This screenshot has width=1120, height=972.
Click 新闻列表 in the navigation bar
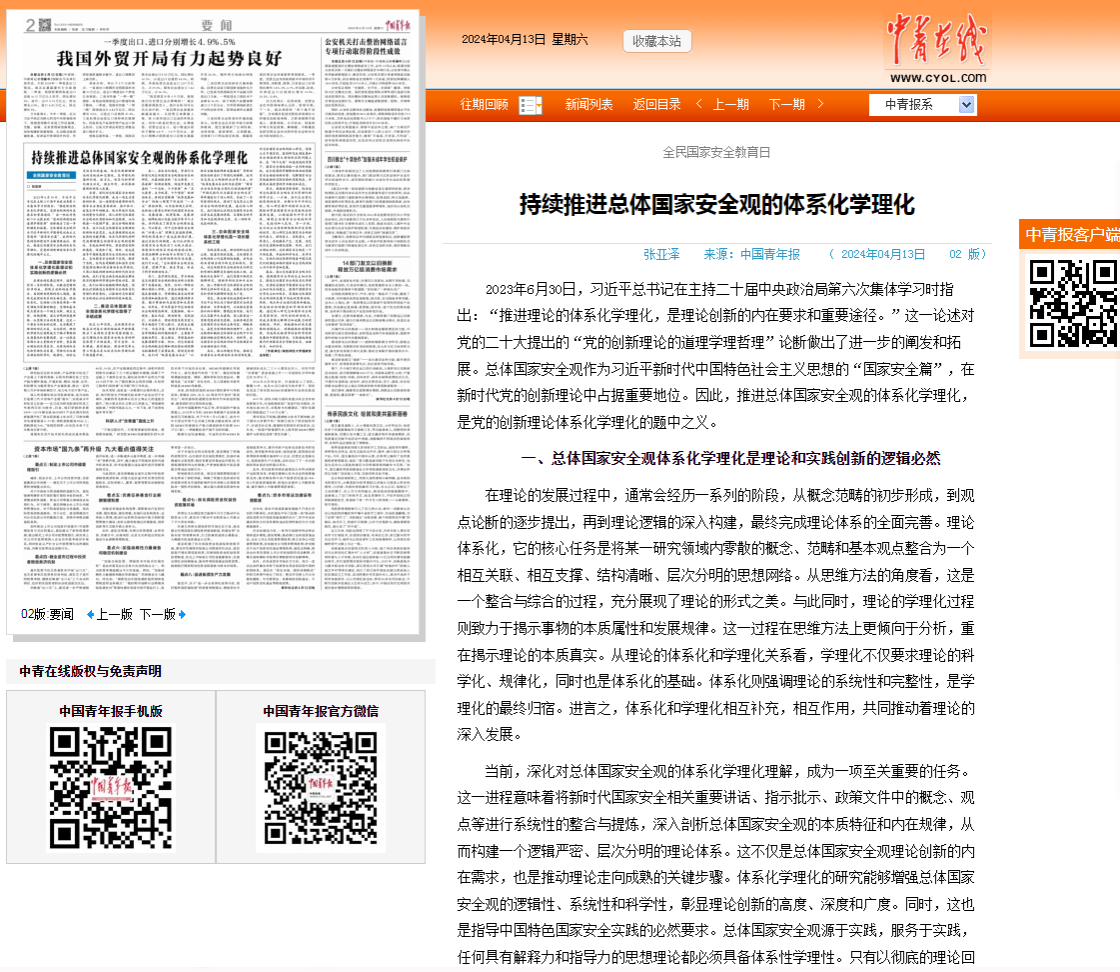click(589, 104)
